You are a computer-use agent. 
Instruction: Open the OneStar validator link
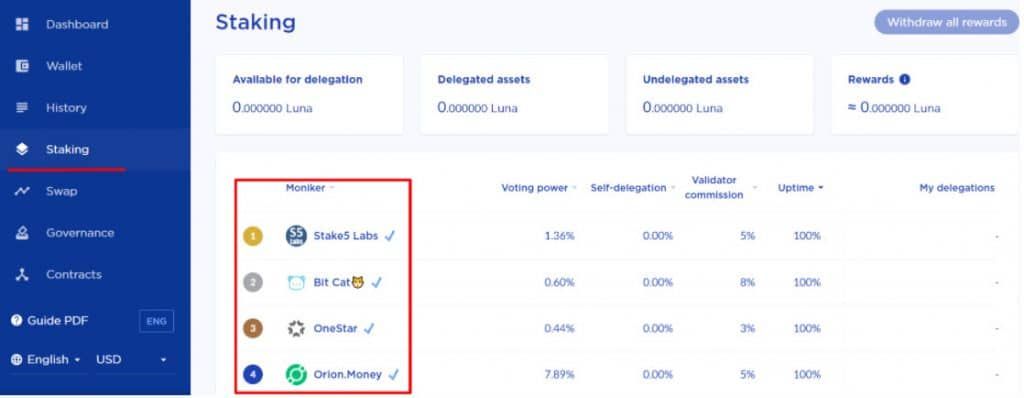[x=335, y=329]
